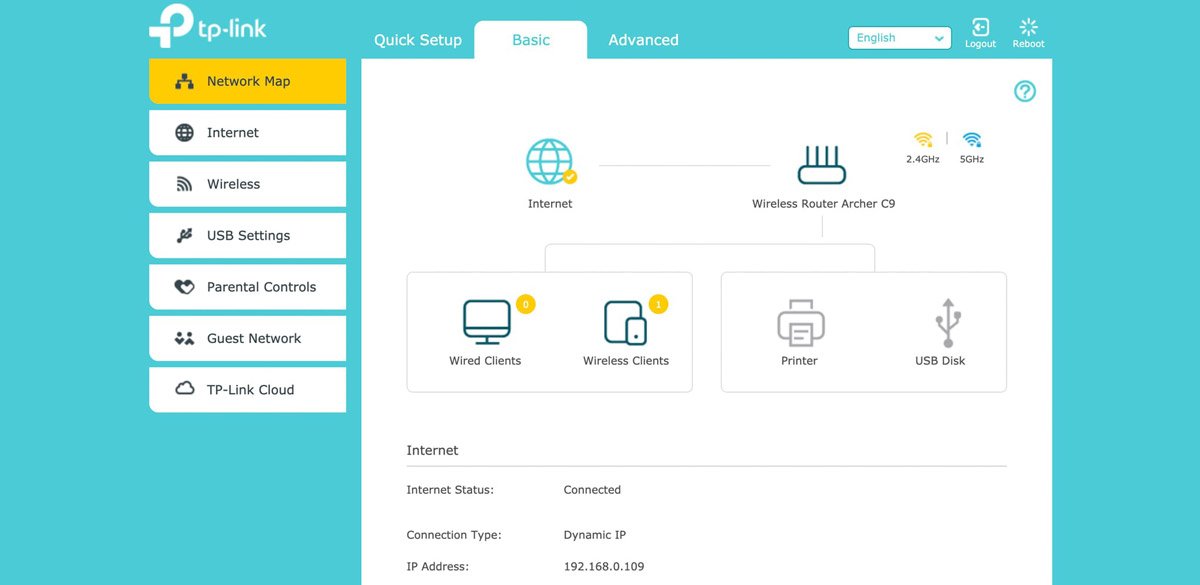Open Wired Clients monitor icon
This screenshot has height=585, width=1200.
486,322
